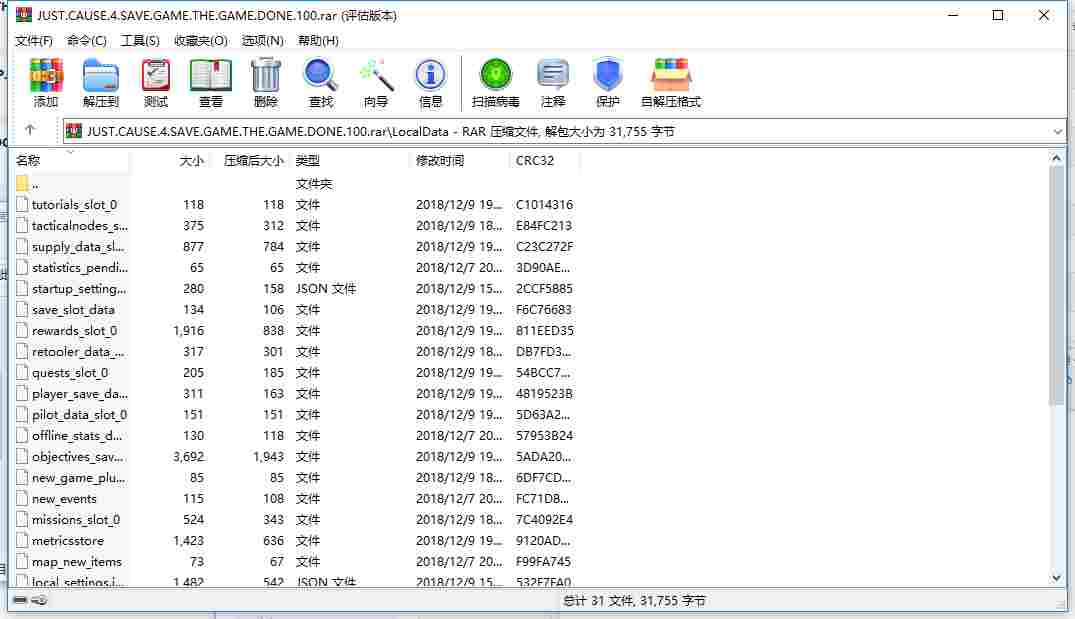
Task: Select the retooler_data_... file name
Action: coord(77,352)
